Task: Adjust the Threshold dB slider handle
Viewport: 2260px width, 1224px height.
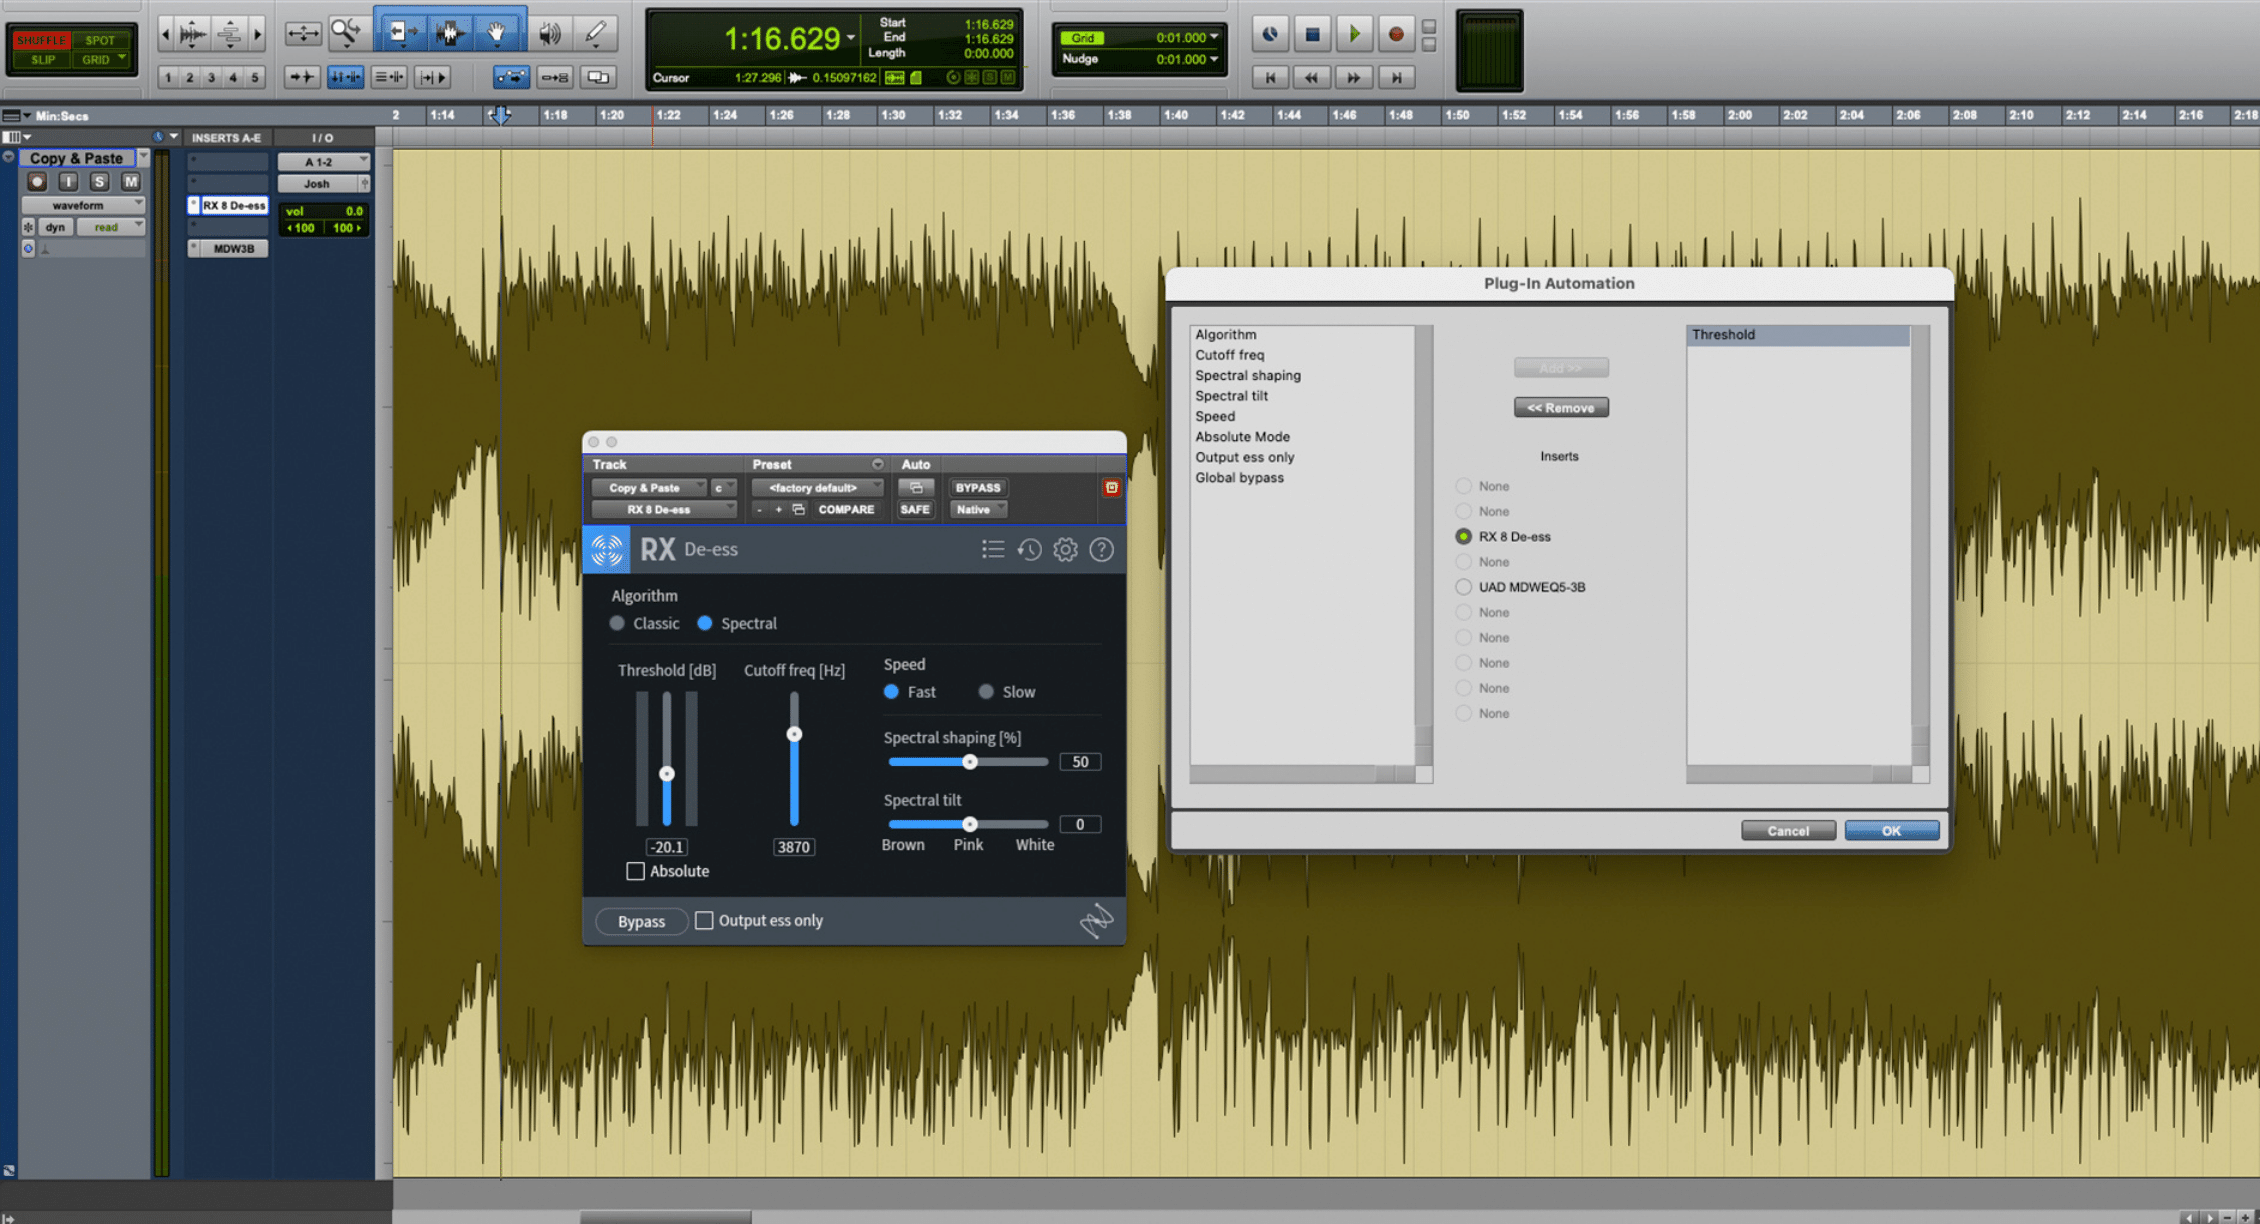Action: [667, 773]
